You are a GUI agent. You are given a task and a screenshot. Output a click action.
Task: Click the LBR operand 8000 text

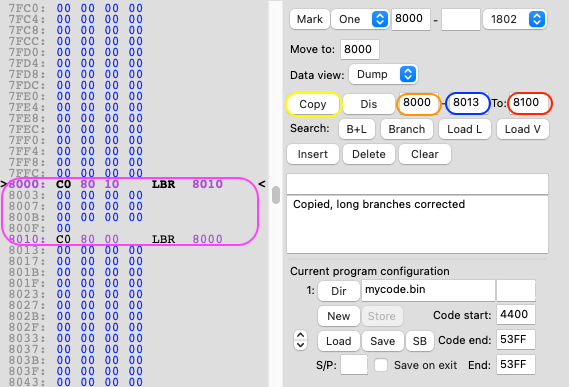tap(208, 239)
